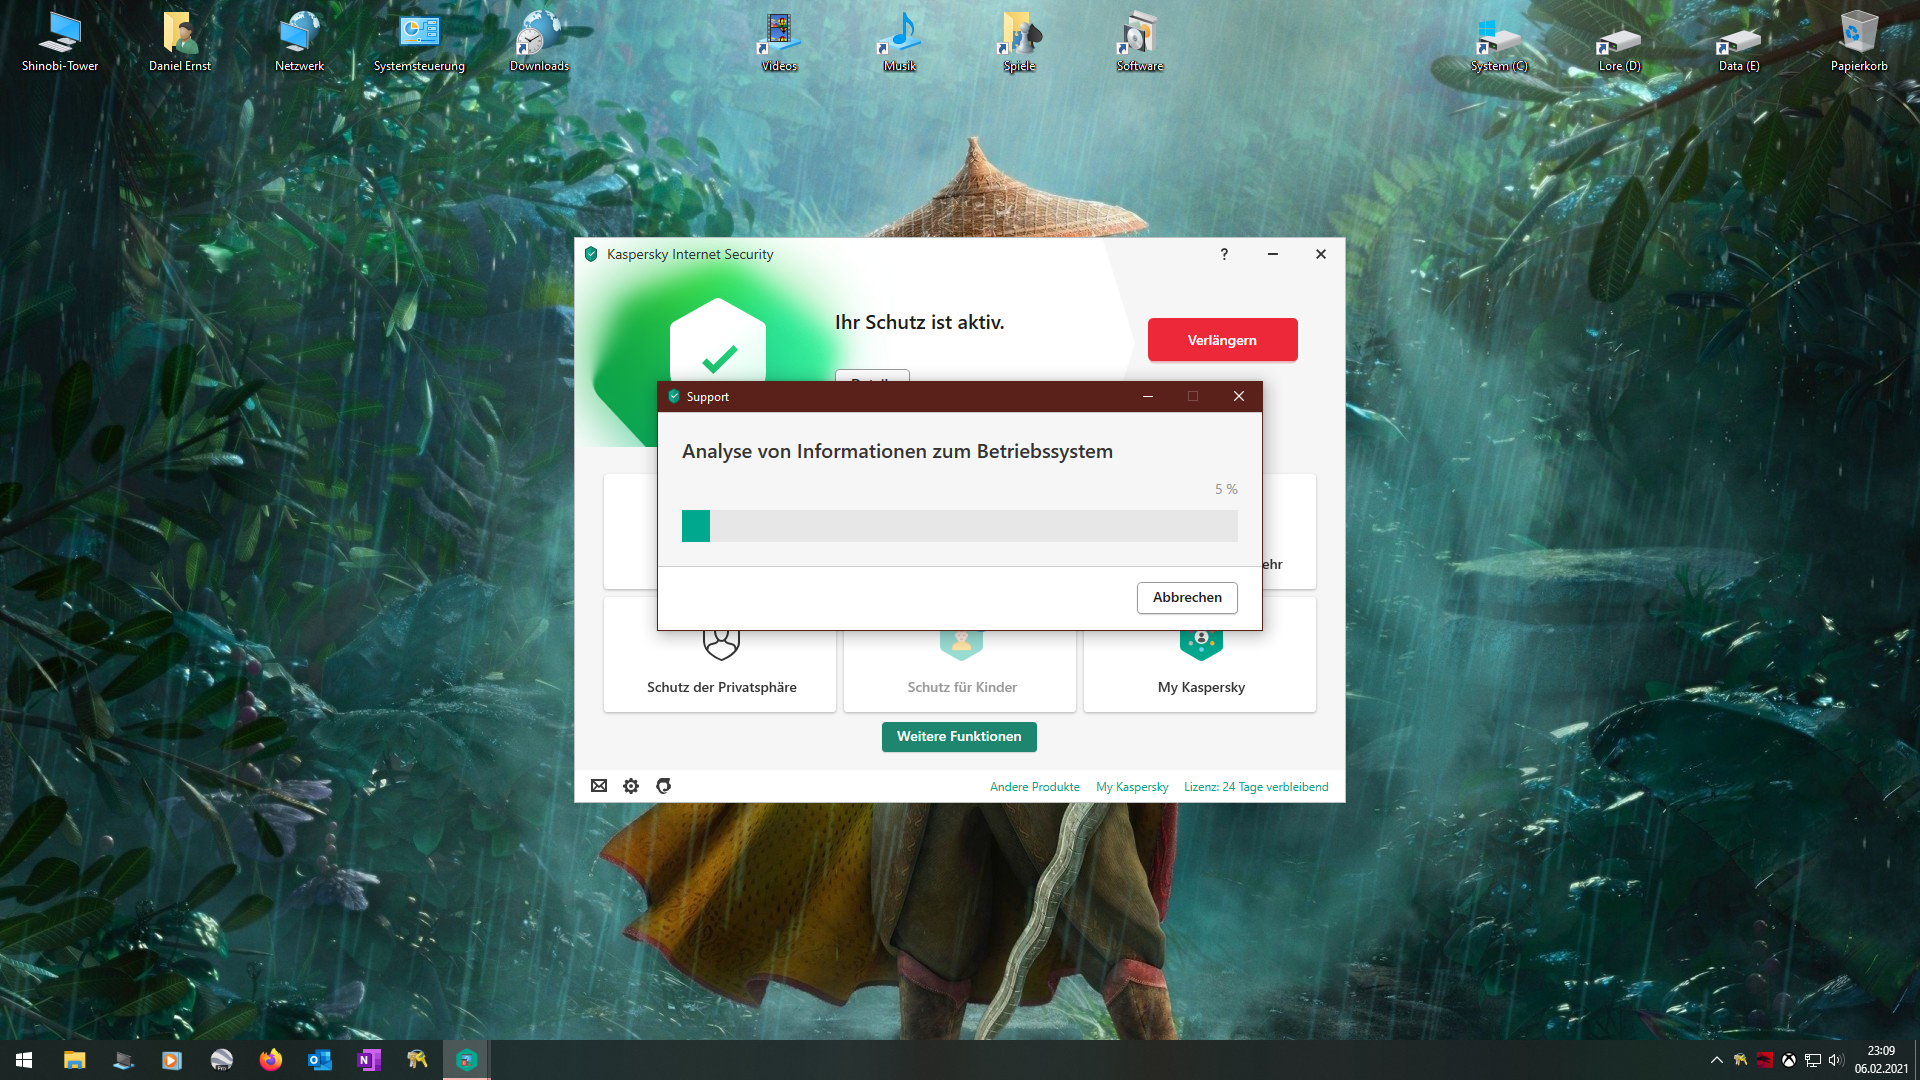Click the Lizenz 24 Tage verbleibend link
This screenshot has width=1920, height=1080.
coord(1256,787)
